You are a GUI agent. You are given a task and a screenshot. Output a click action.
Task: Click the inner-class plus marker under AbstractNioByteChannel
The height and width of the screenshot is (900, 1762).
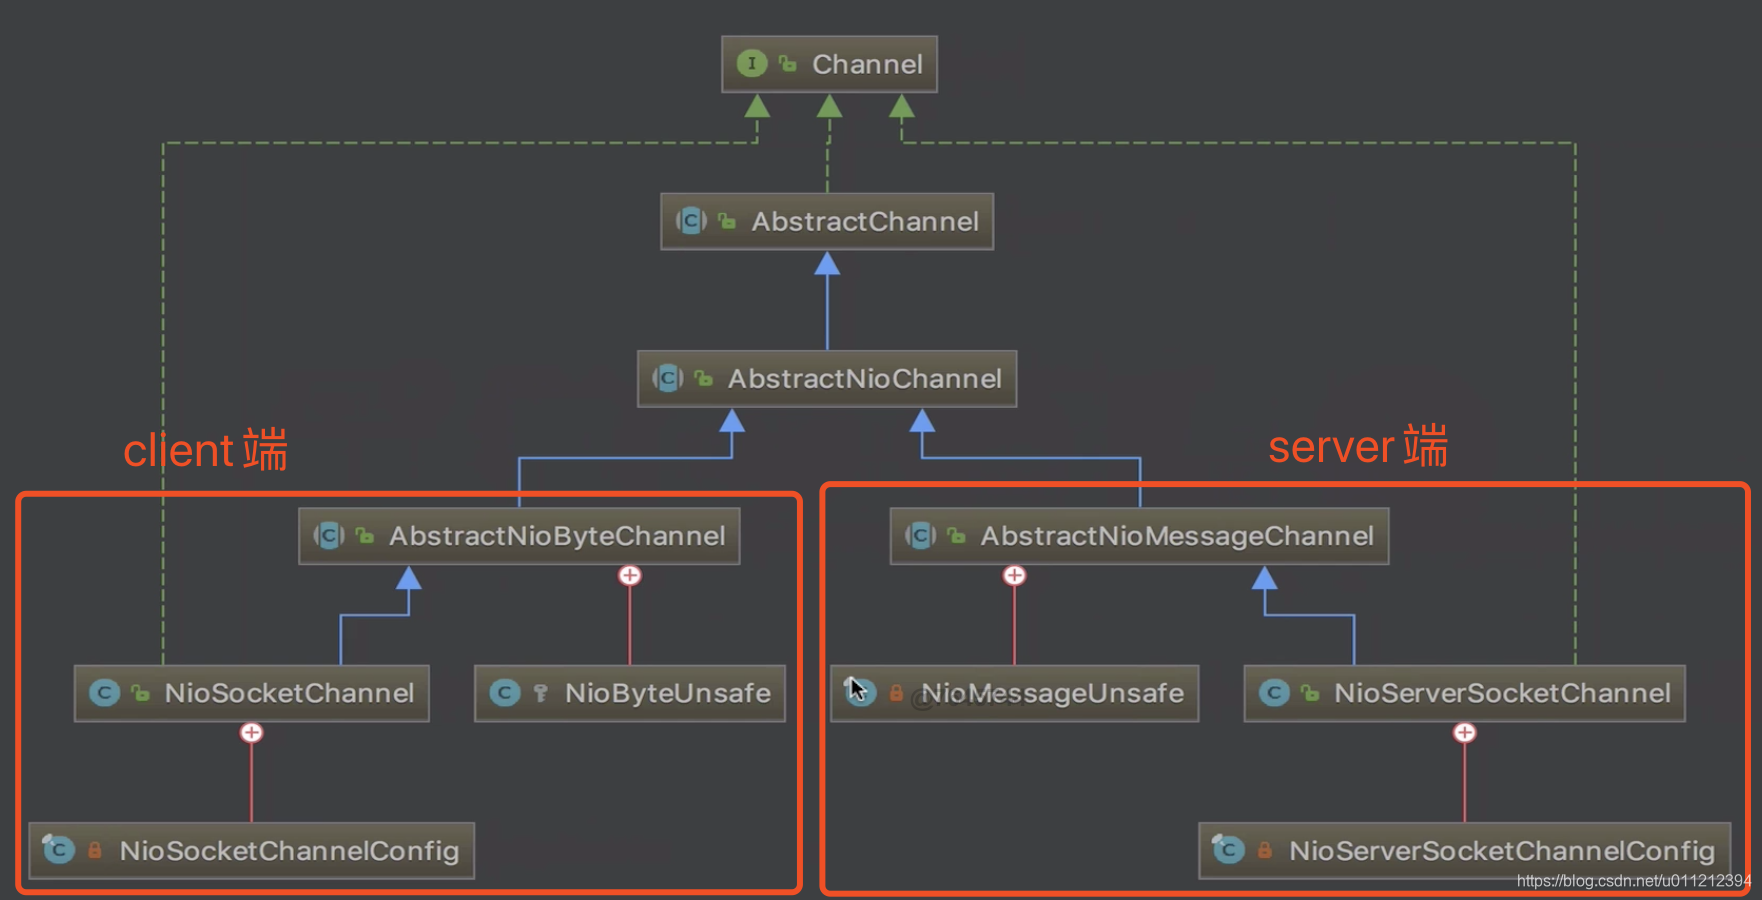[x=630, y=576]
